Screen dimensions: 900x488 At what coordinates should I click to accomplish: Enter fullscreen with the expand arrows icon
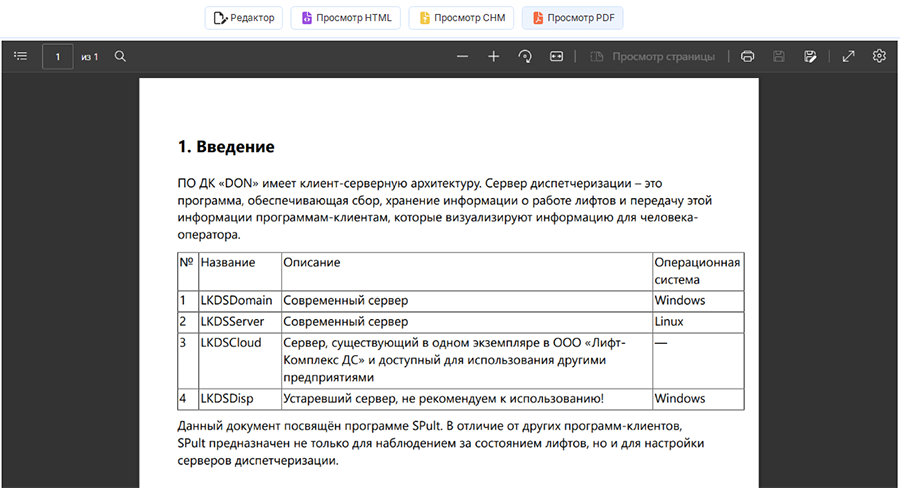(x=848, y=56)
